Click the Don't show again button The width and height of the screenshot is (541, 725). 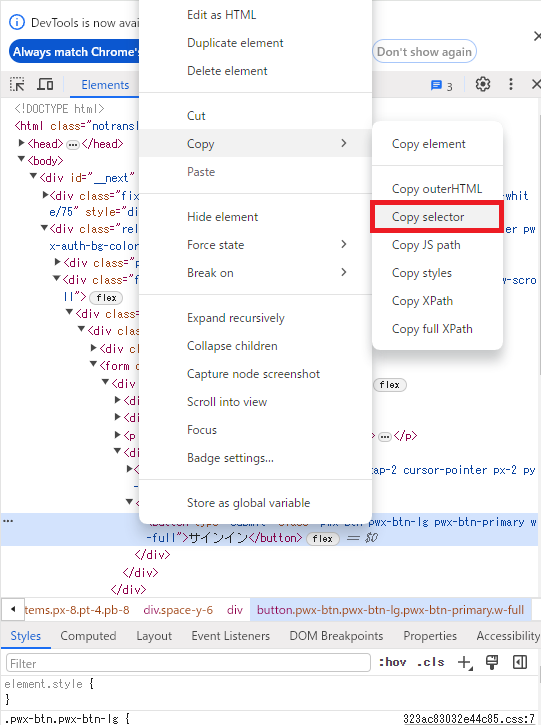tap(424, 52)
